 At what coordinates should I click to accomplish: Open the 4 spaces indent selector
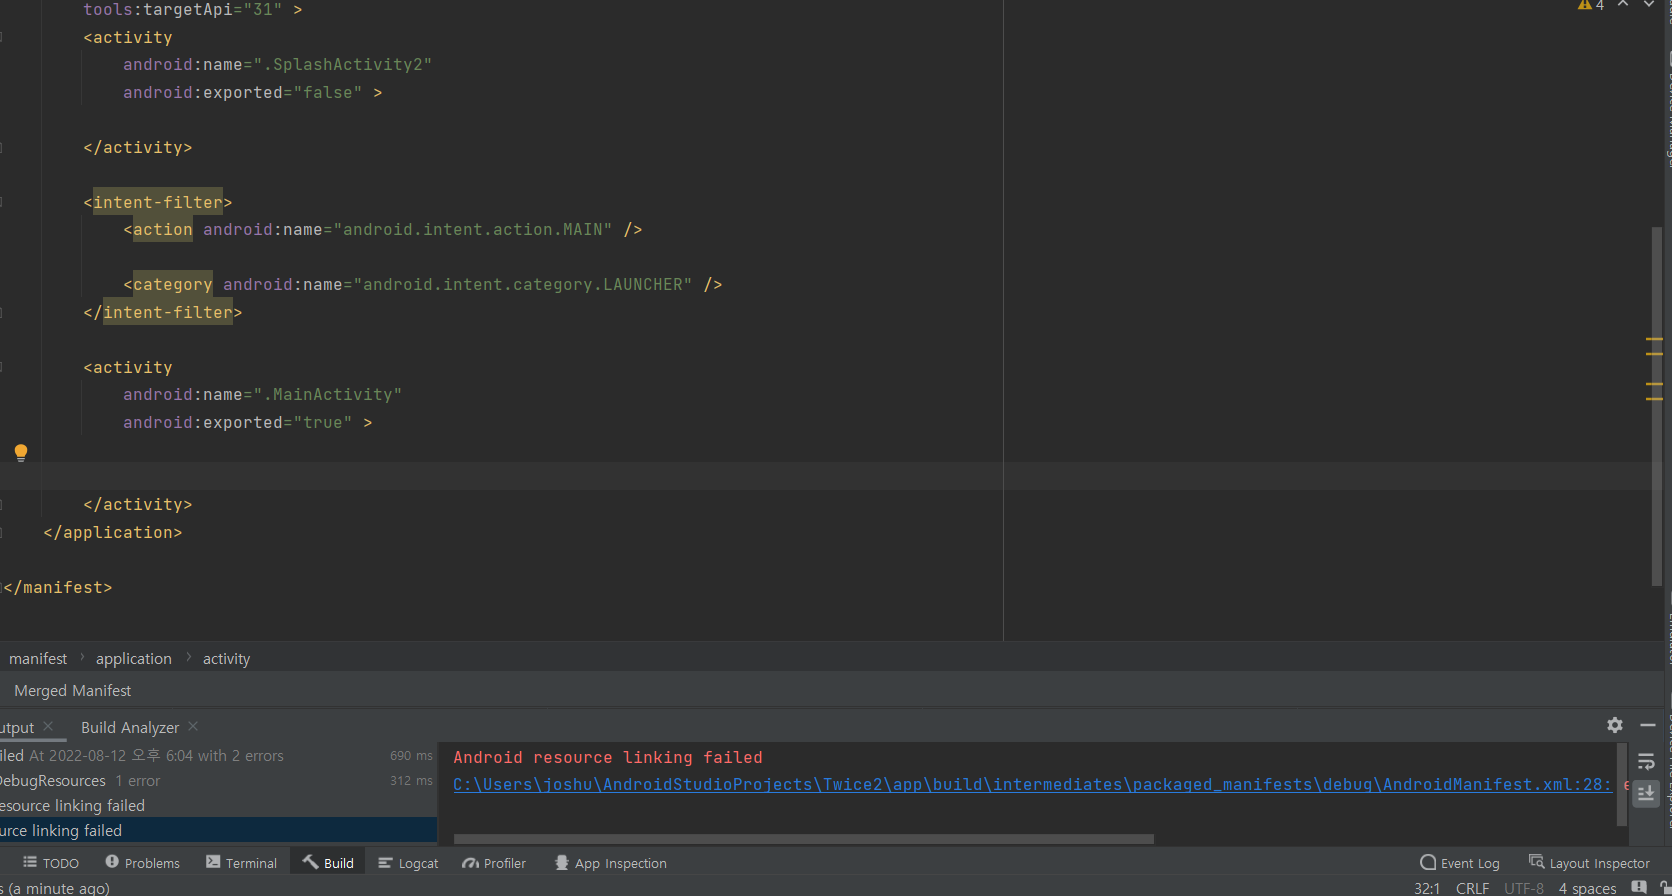(x=1587, y=888)
